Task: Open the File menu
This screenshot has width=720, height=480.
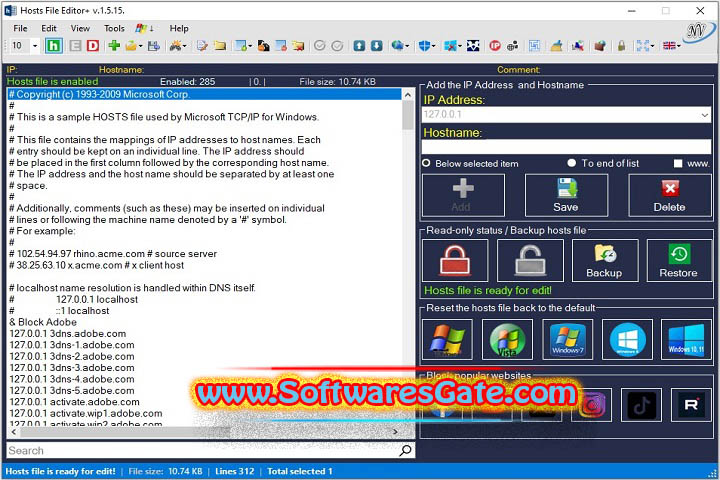Action: [20, 28]
